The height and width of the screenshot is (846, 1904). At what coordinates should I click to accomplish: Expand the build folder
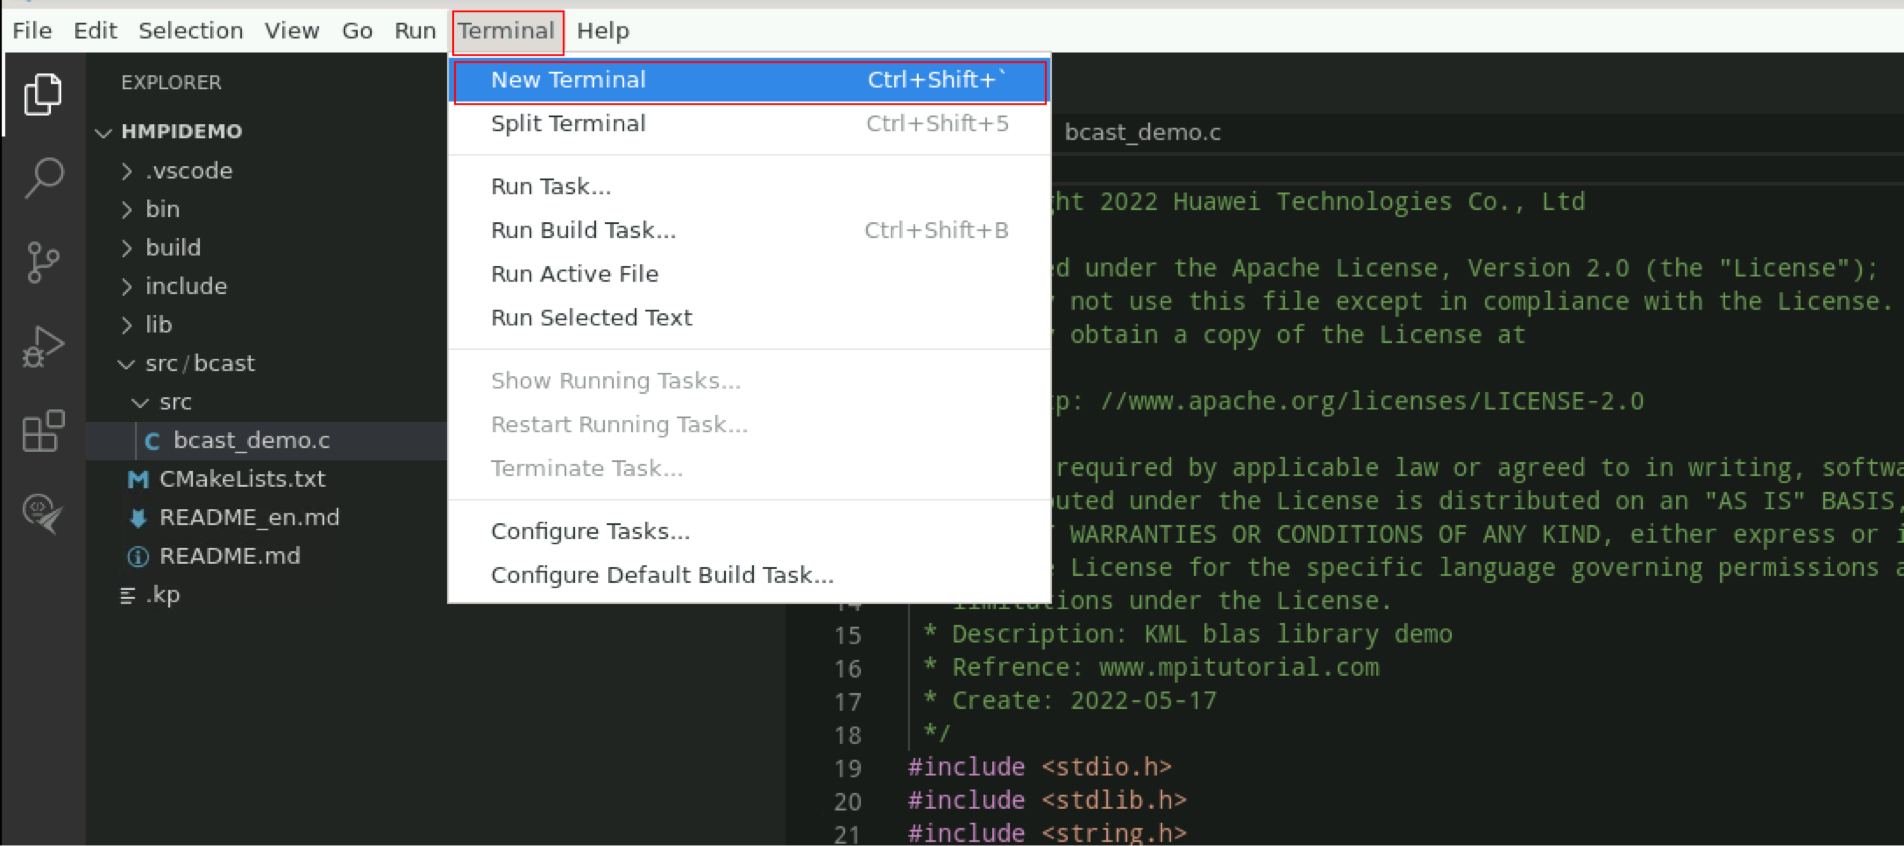click(127, 248)
